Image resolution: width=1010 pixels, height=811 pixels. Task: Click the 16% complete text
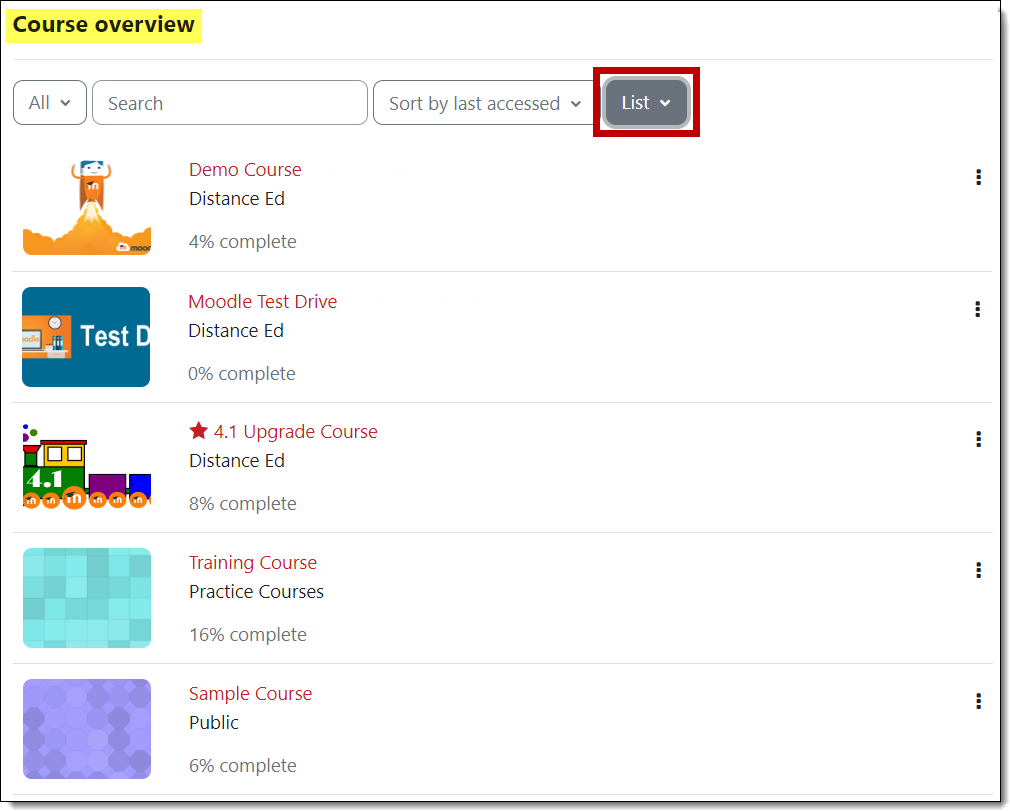(248, 634)
